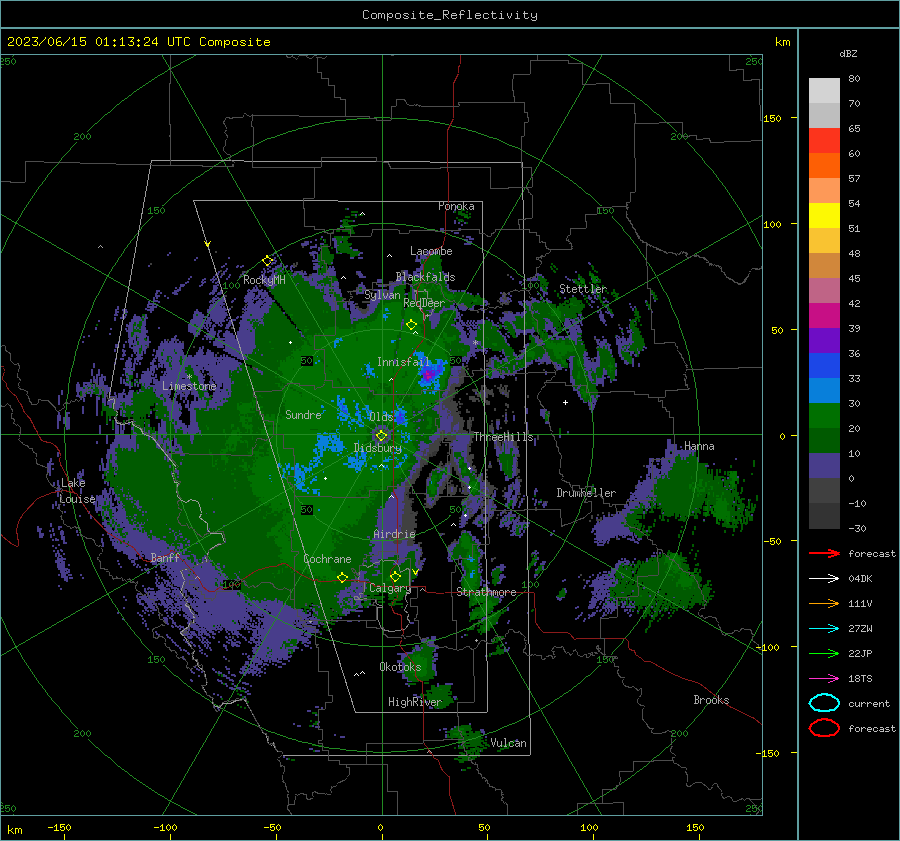Click the RockyMH label

coord(264,280)
